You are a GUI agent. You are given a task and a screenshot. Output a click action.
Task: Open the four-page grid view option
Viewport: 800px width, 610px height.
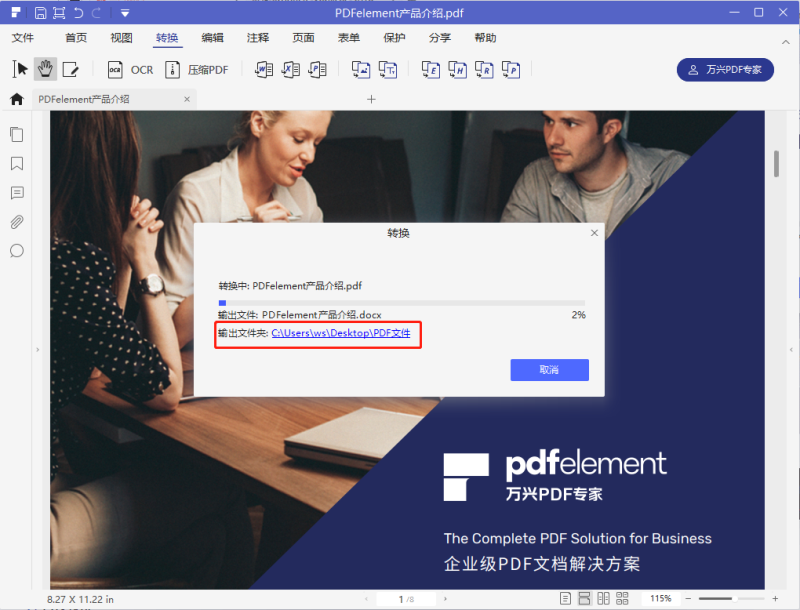tap(623, 599)
